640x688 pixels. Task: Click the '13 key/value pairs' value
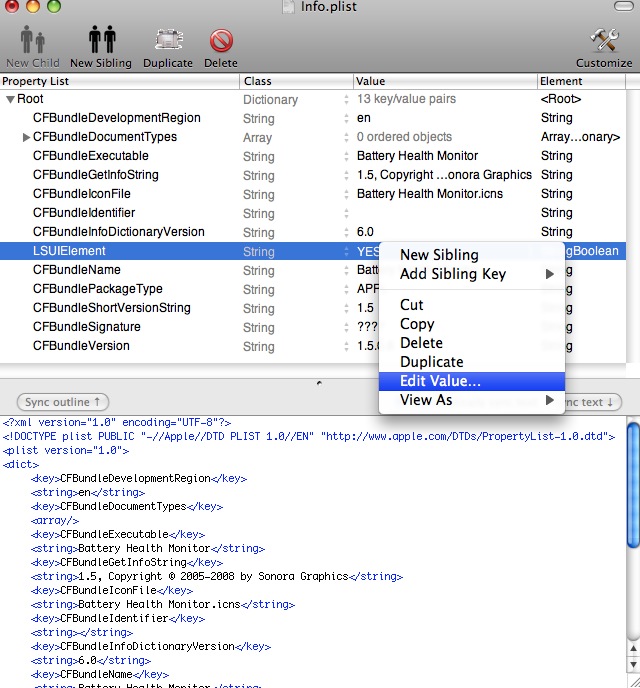tap(406, 99)
